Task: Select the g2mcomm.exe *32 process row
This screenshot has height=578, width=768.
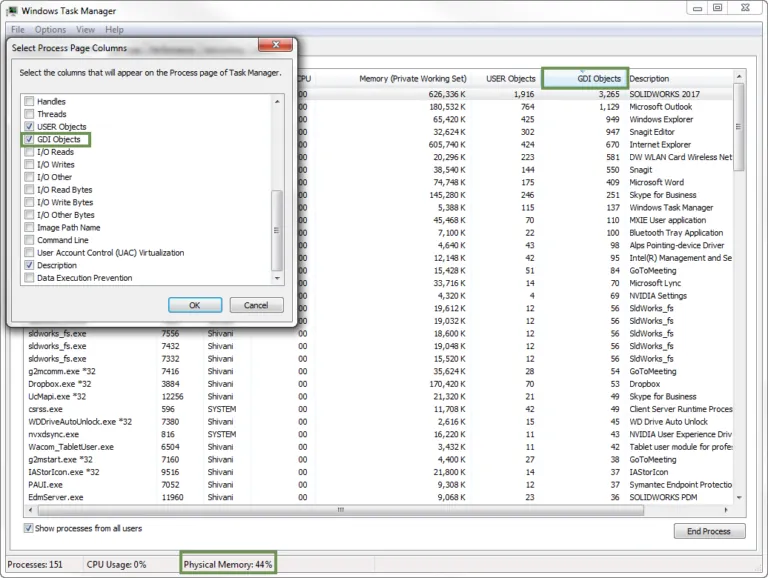Action: [380, 371]
